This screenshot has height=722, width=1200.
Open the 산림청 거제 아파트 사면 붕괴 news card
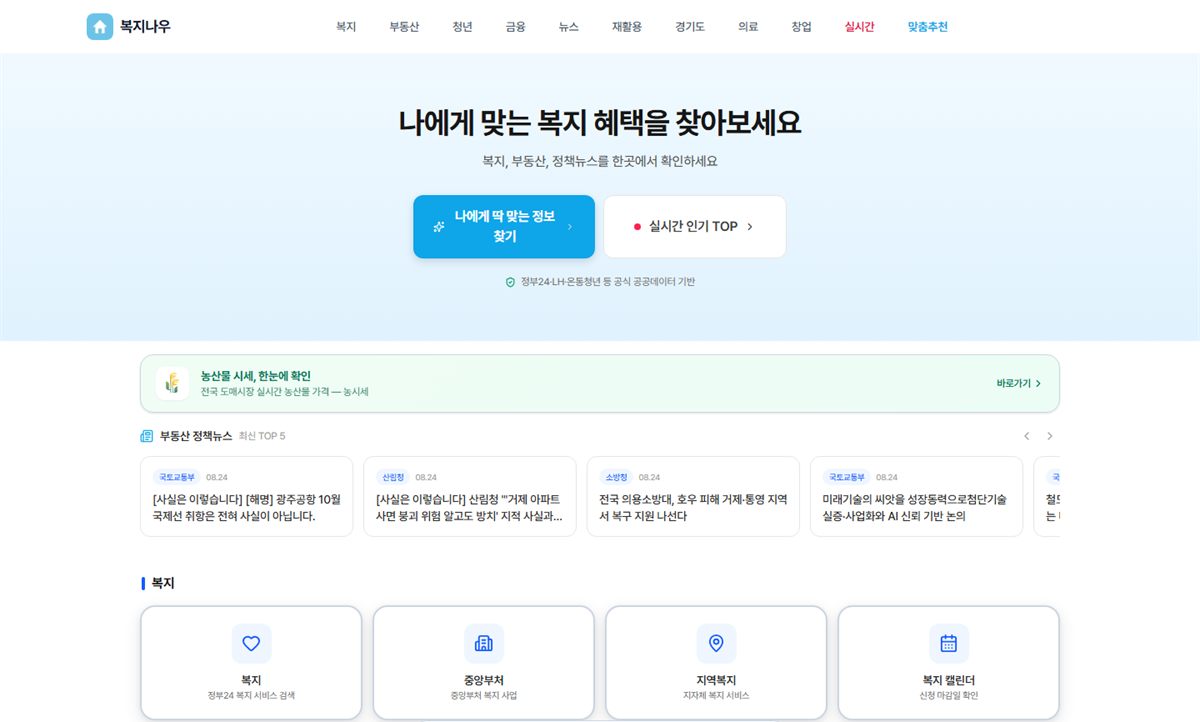click(x=470, y=497)
